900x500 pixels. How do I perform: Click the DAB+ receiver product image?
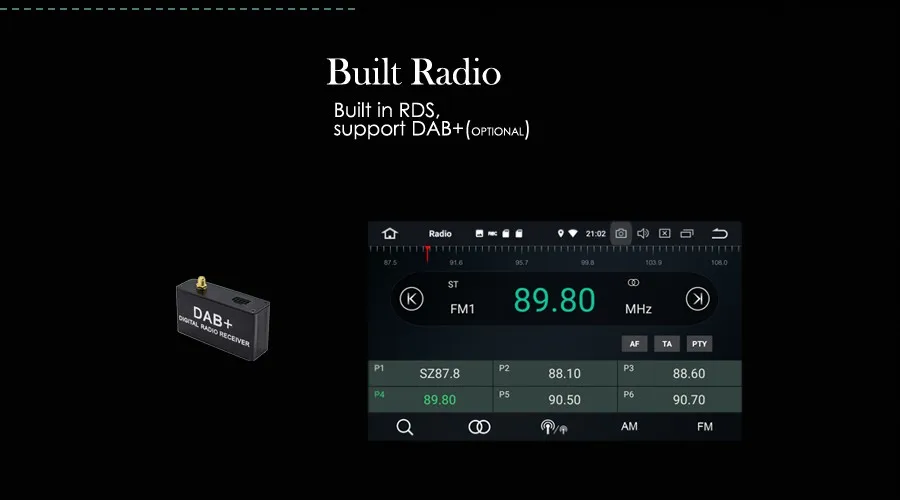[223, 318]
